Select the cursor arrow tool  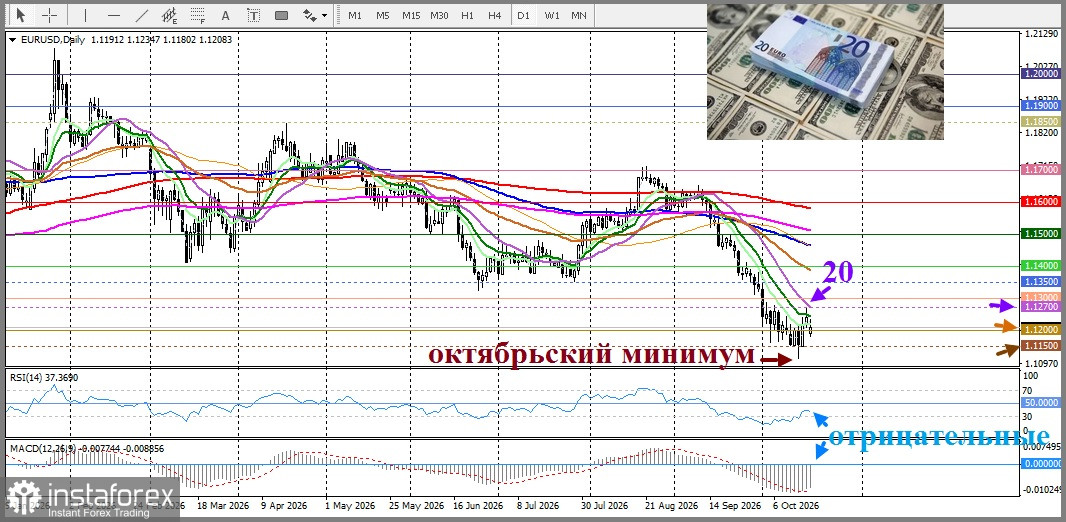[21, 15]
